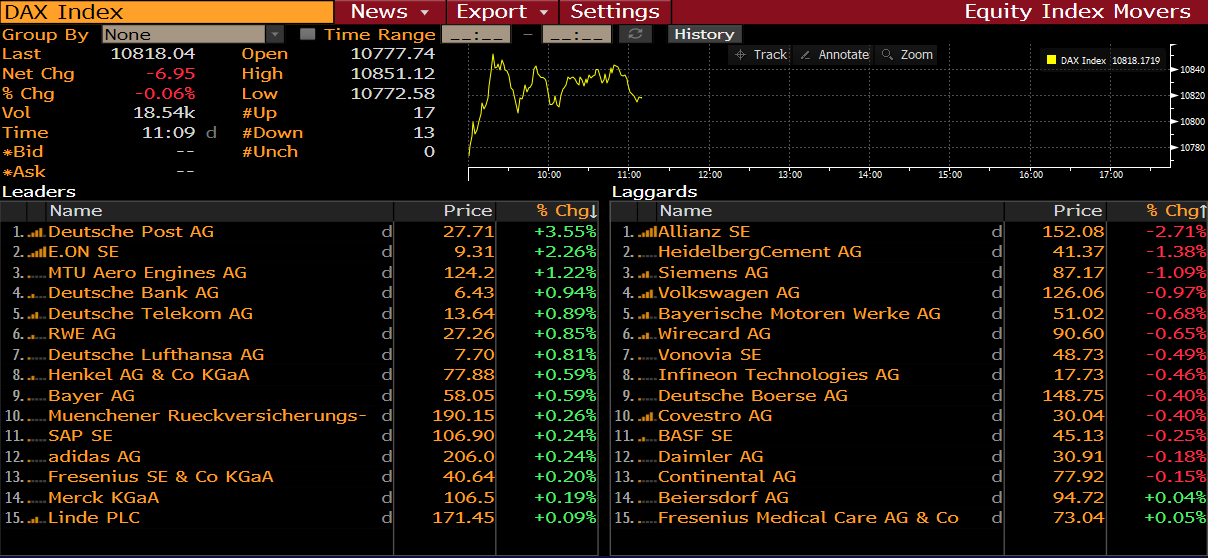Select the Annotate pencil tool
The image size is (1208, 558).
tap(834, 55)
